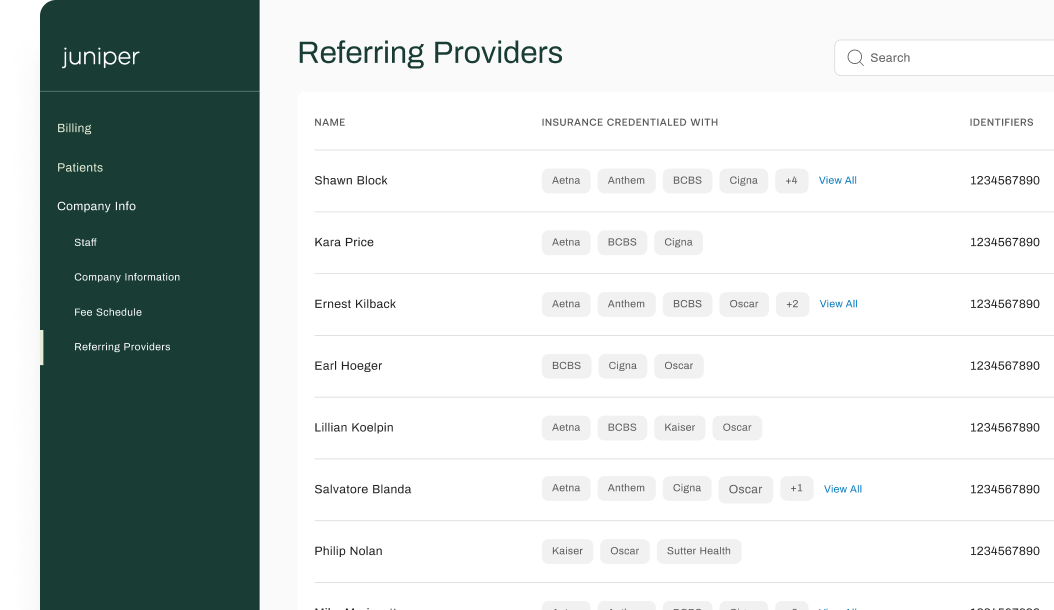The width and height of the screenshot is (1054, 610).
Task: Expand the +1 tag for Salvatore Blanda
Action: [797, 488]
